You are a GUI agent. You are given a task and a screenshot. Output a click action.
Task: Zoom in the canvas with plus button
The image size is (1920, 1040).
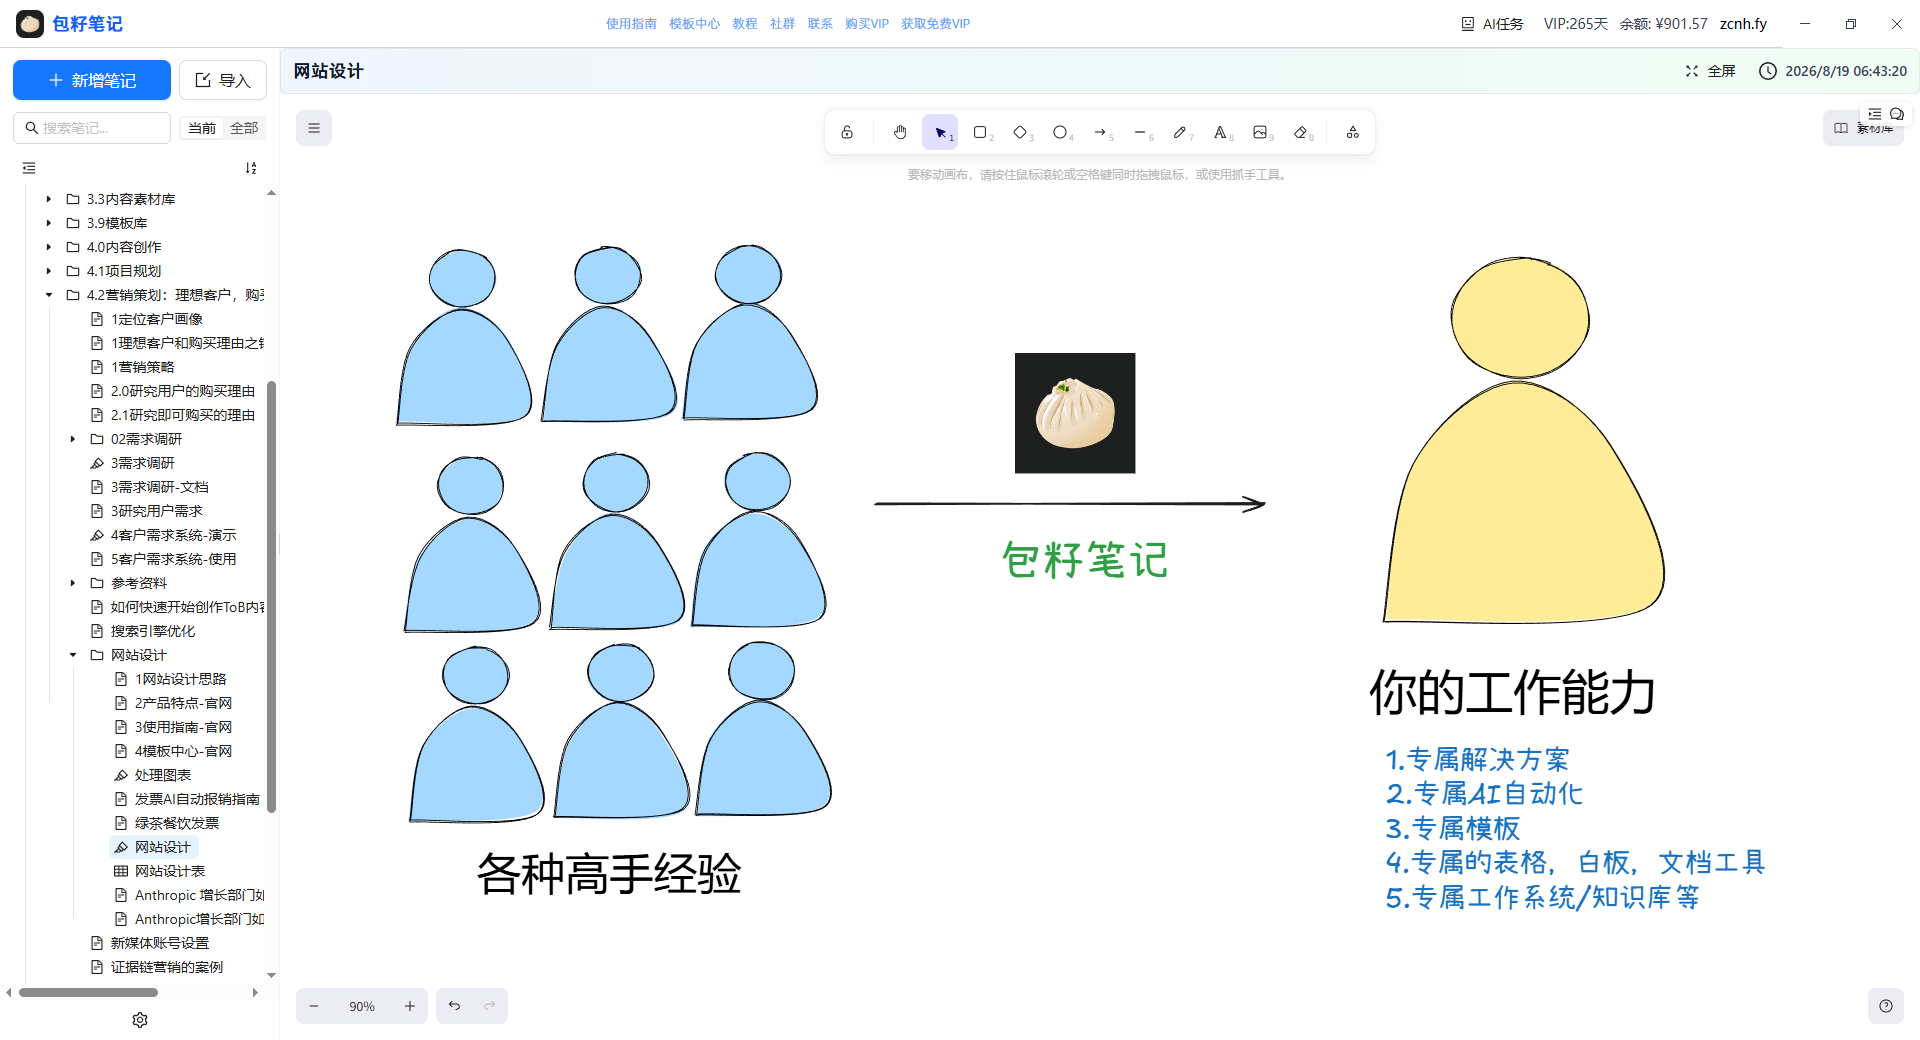click(x=410, y=1006)
